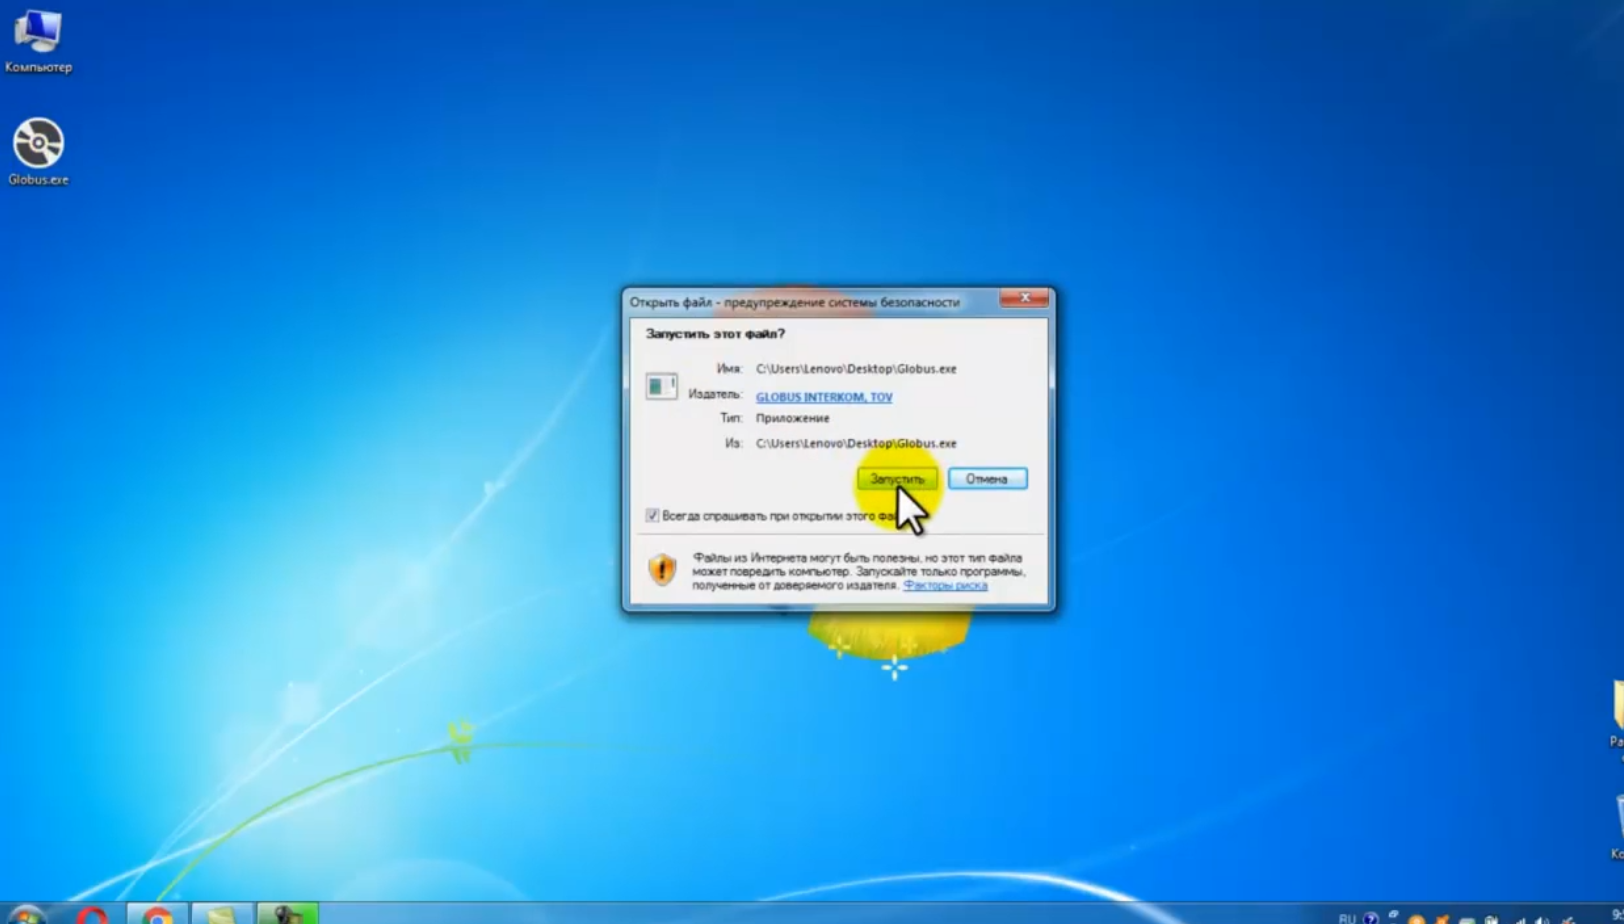Click the security shield warning icon

pyautogui.click(x=662, y=570)
